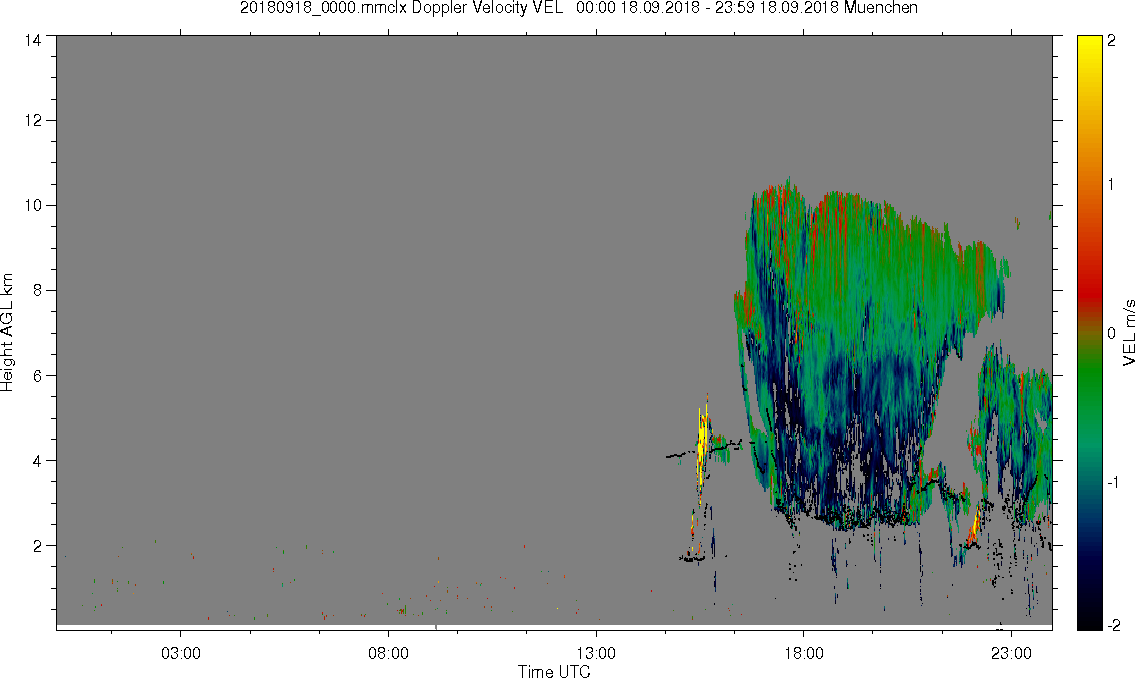This screenshot has height=678, width=1135.
Task: Click the '08:00' time axis label
Action: [388, 653]
